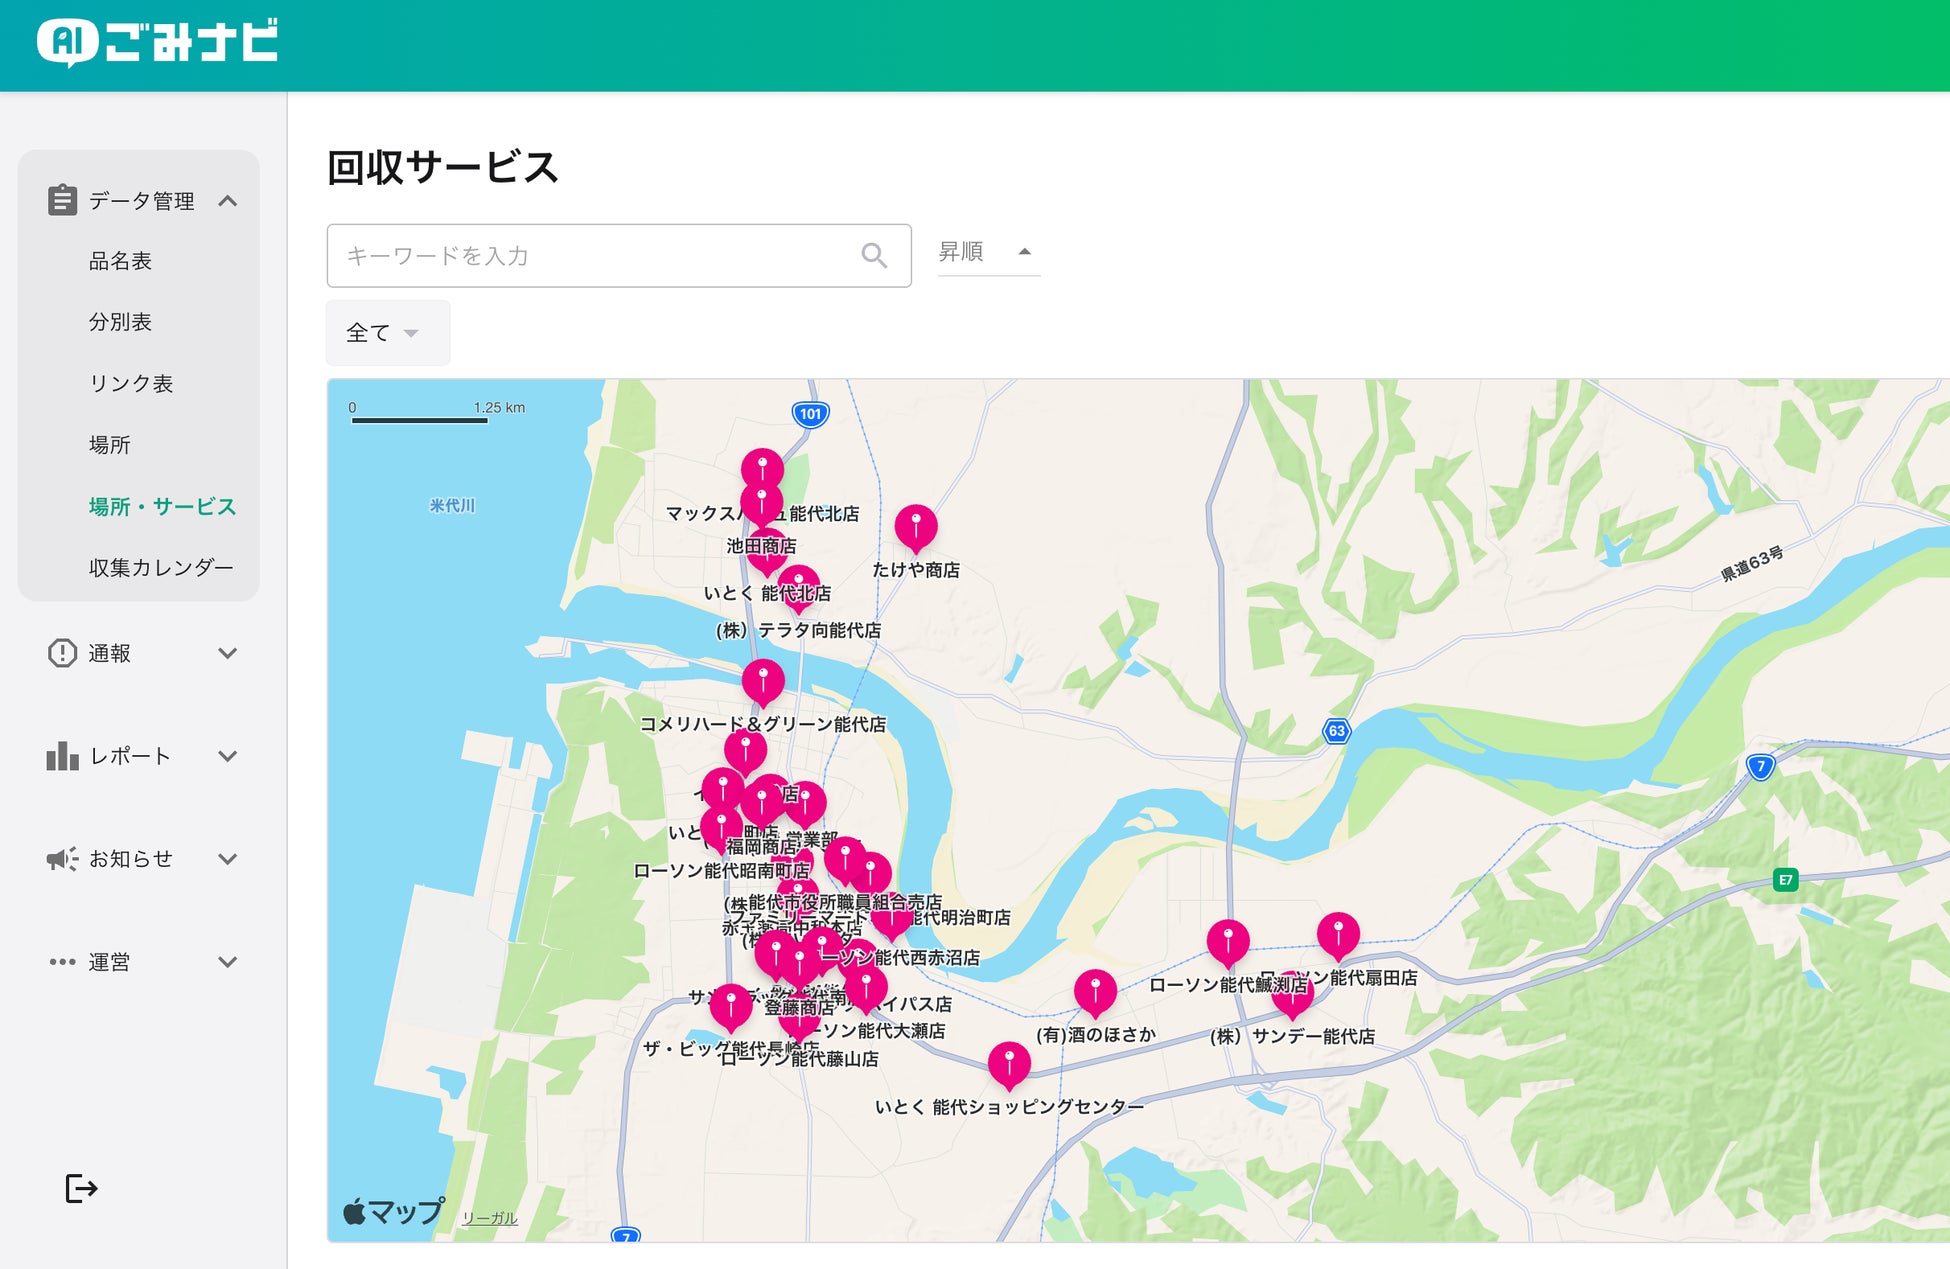Click the 運営 three-dots icon
The image size is (1950, 1269).
point(62,962)
